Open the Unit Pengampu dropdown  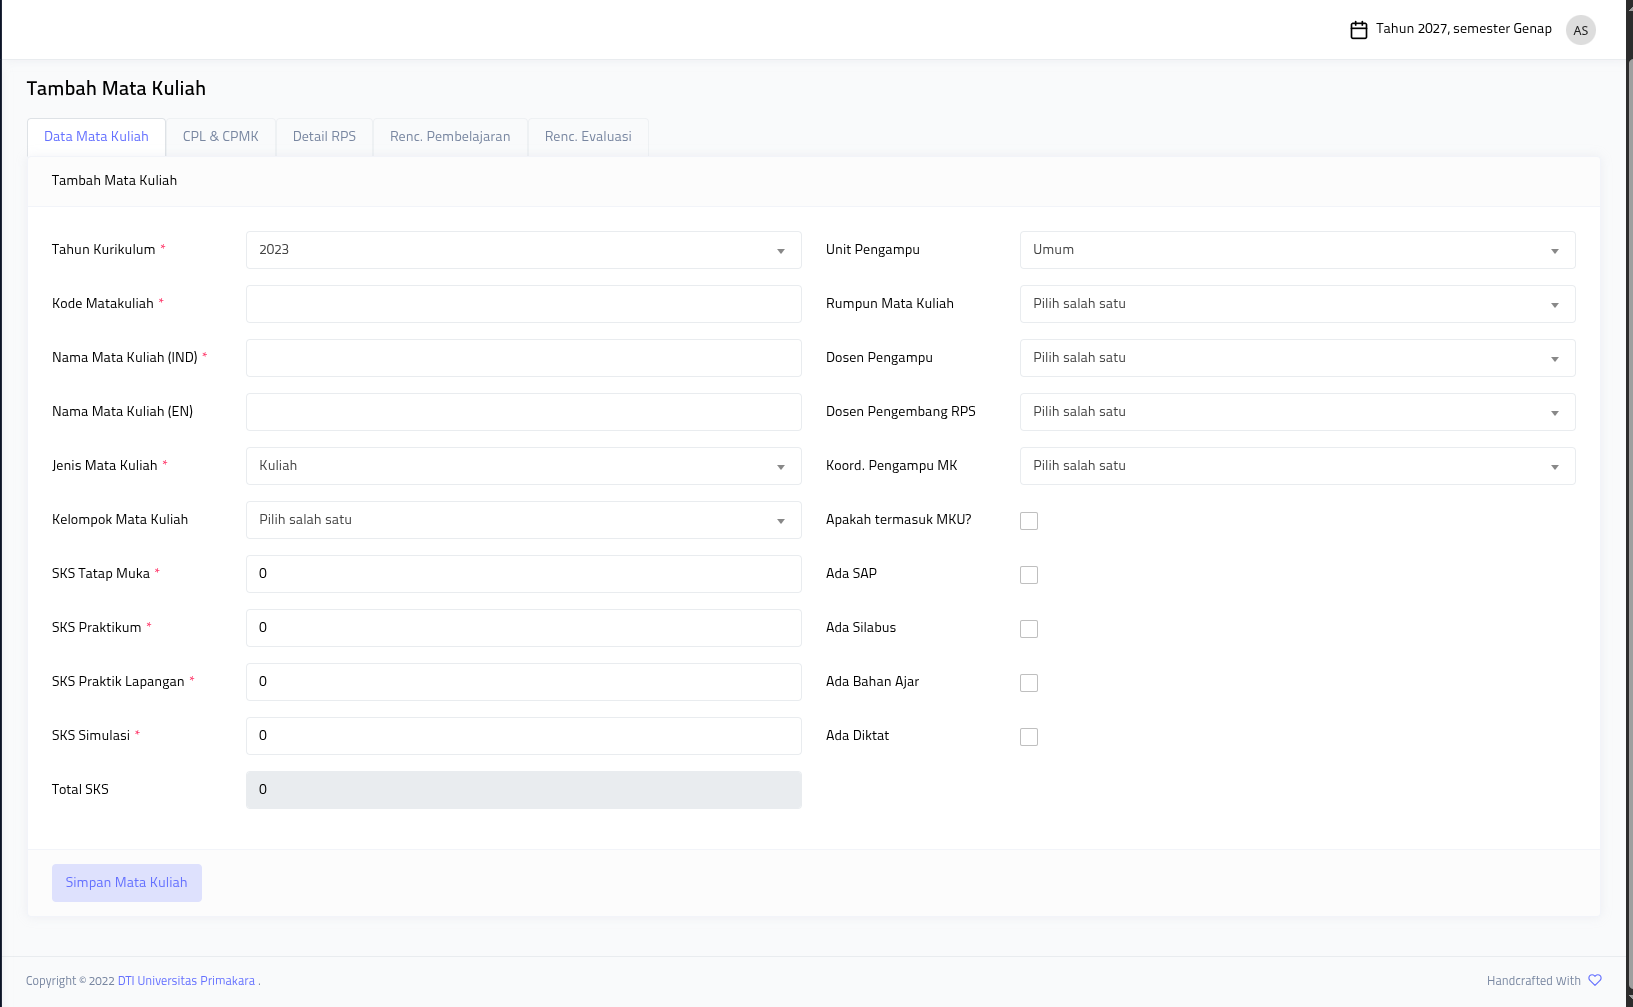pos(1297,250)
